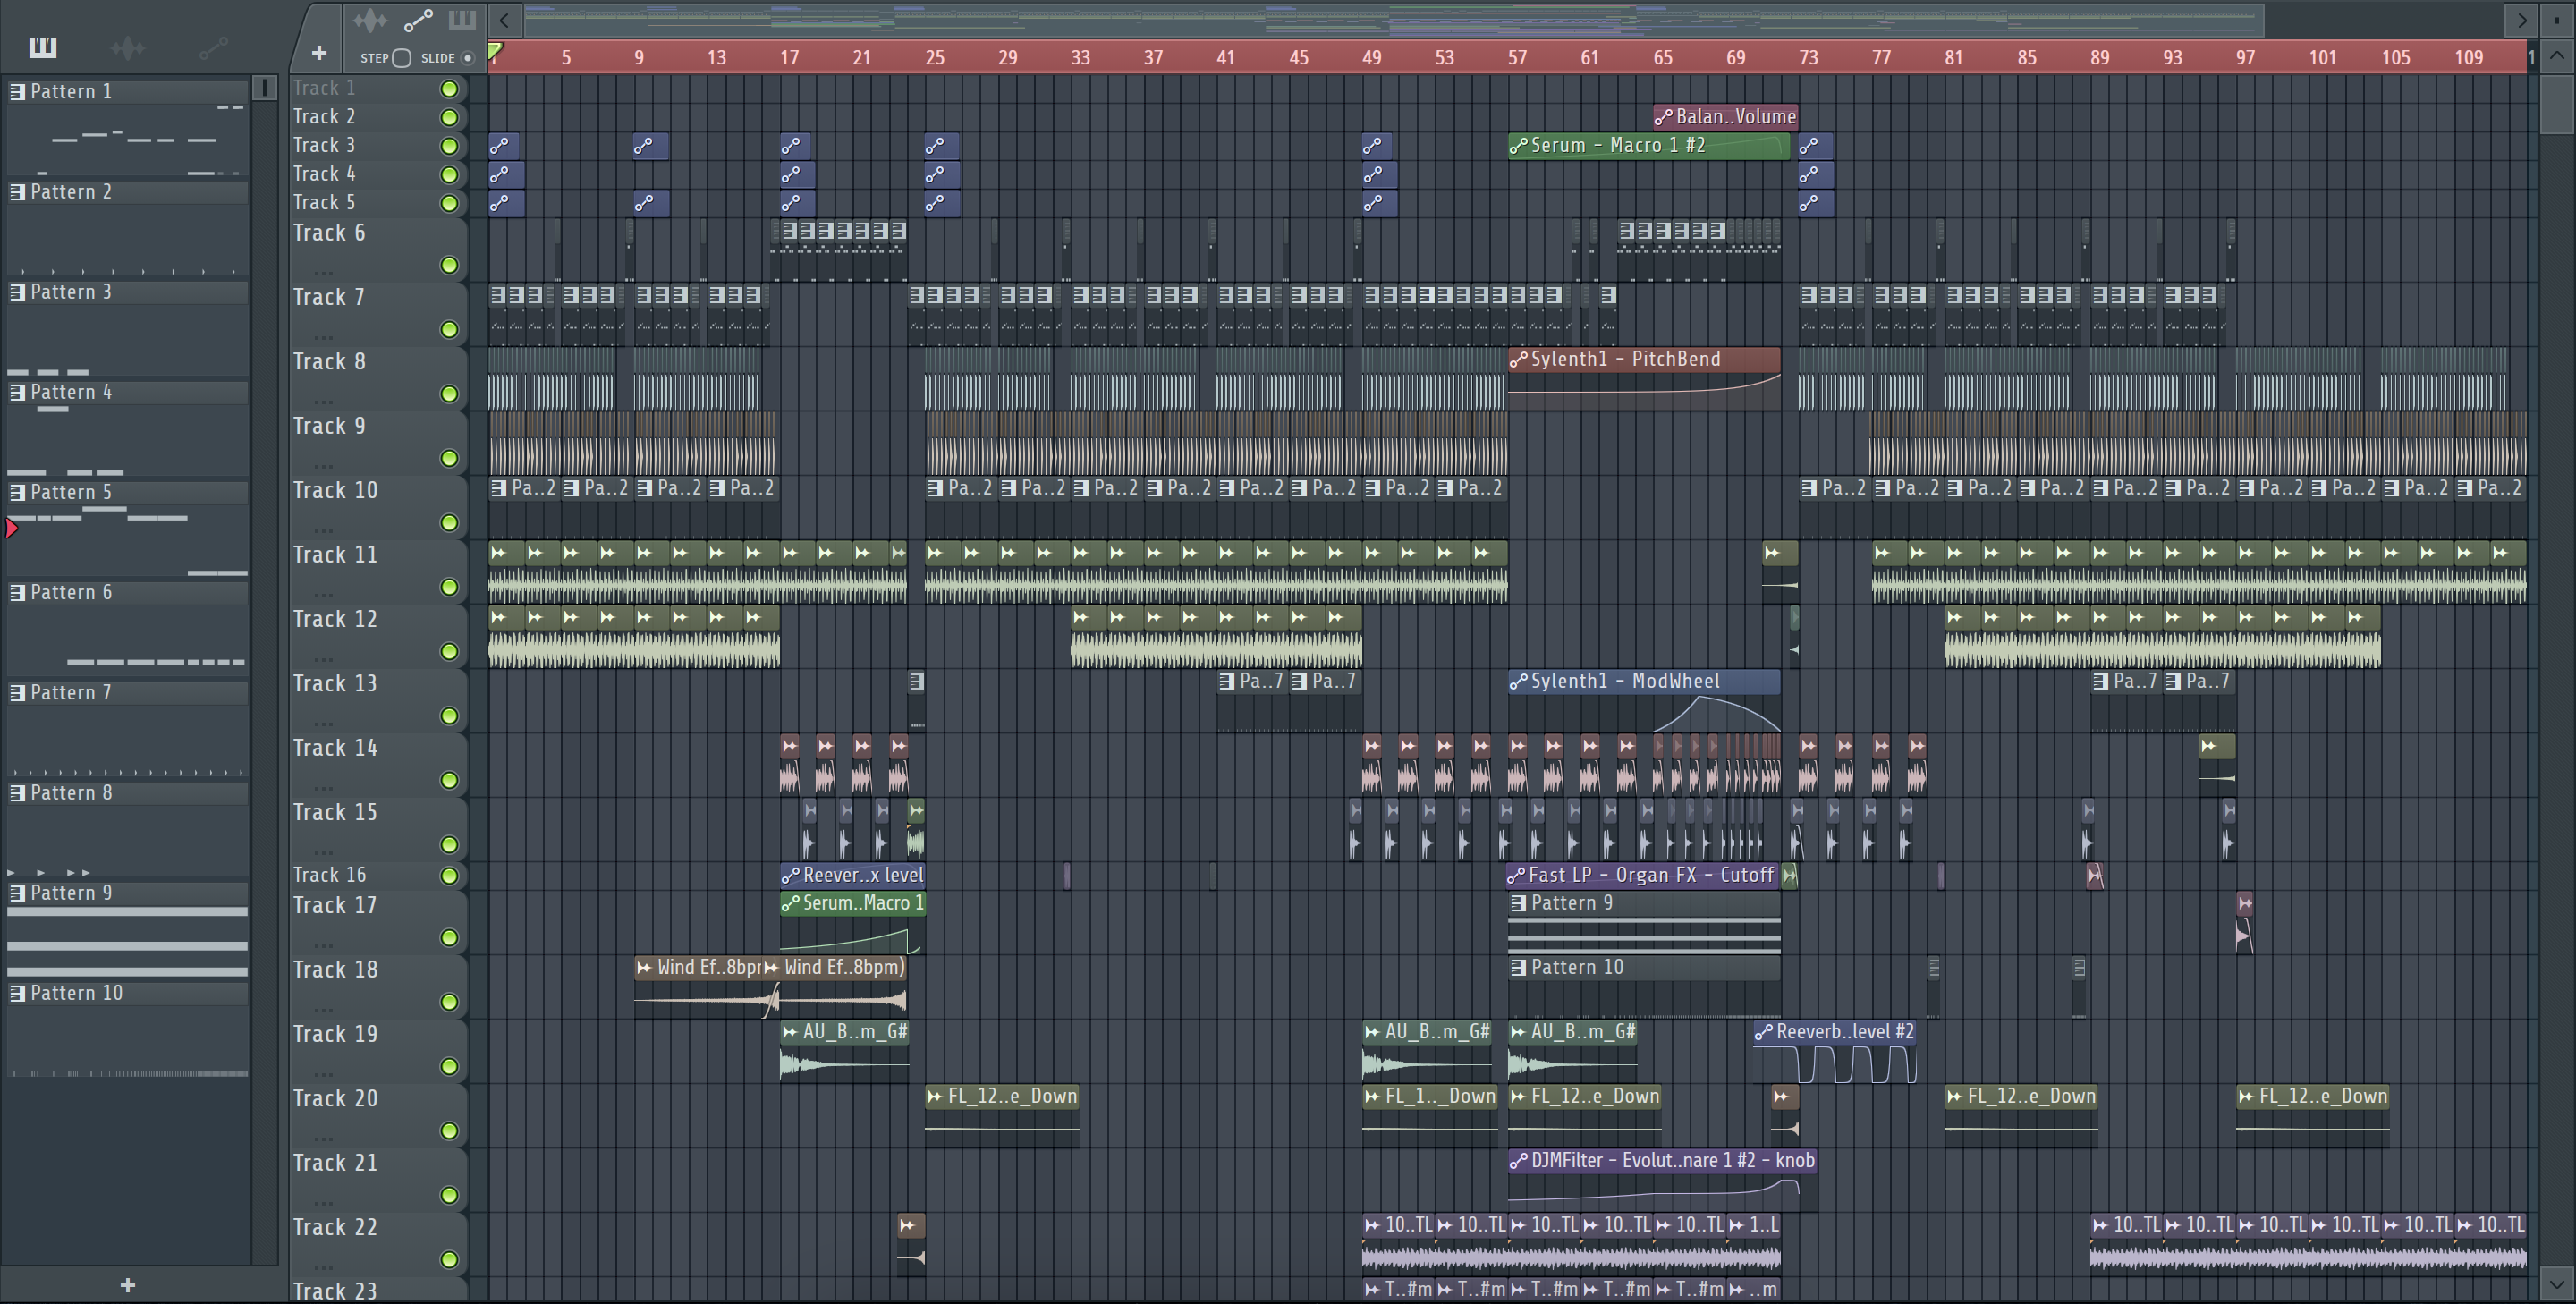The width and height of the screenshot is (2576, 1304).
Task: Open Pattern 8 menu icon in picker
Action: 17,793
